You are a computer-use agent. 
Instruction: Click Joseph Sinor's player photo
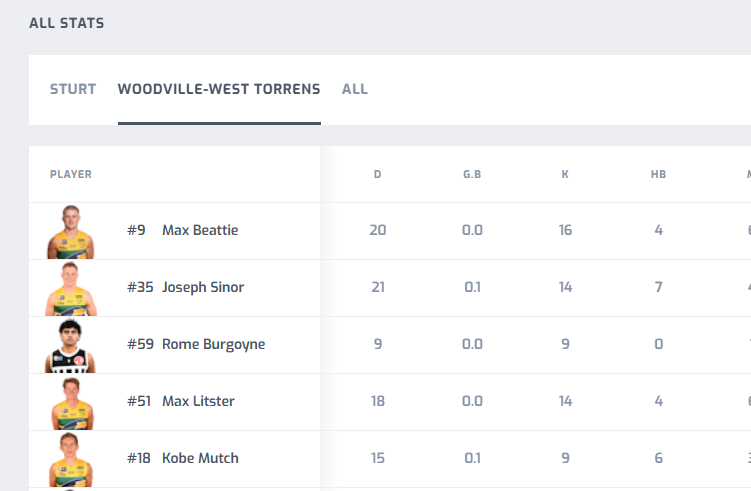tap(71, 289)
